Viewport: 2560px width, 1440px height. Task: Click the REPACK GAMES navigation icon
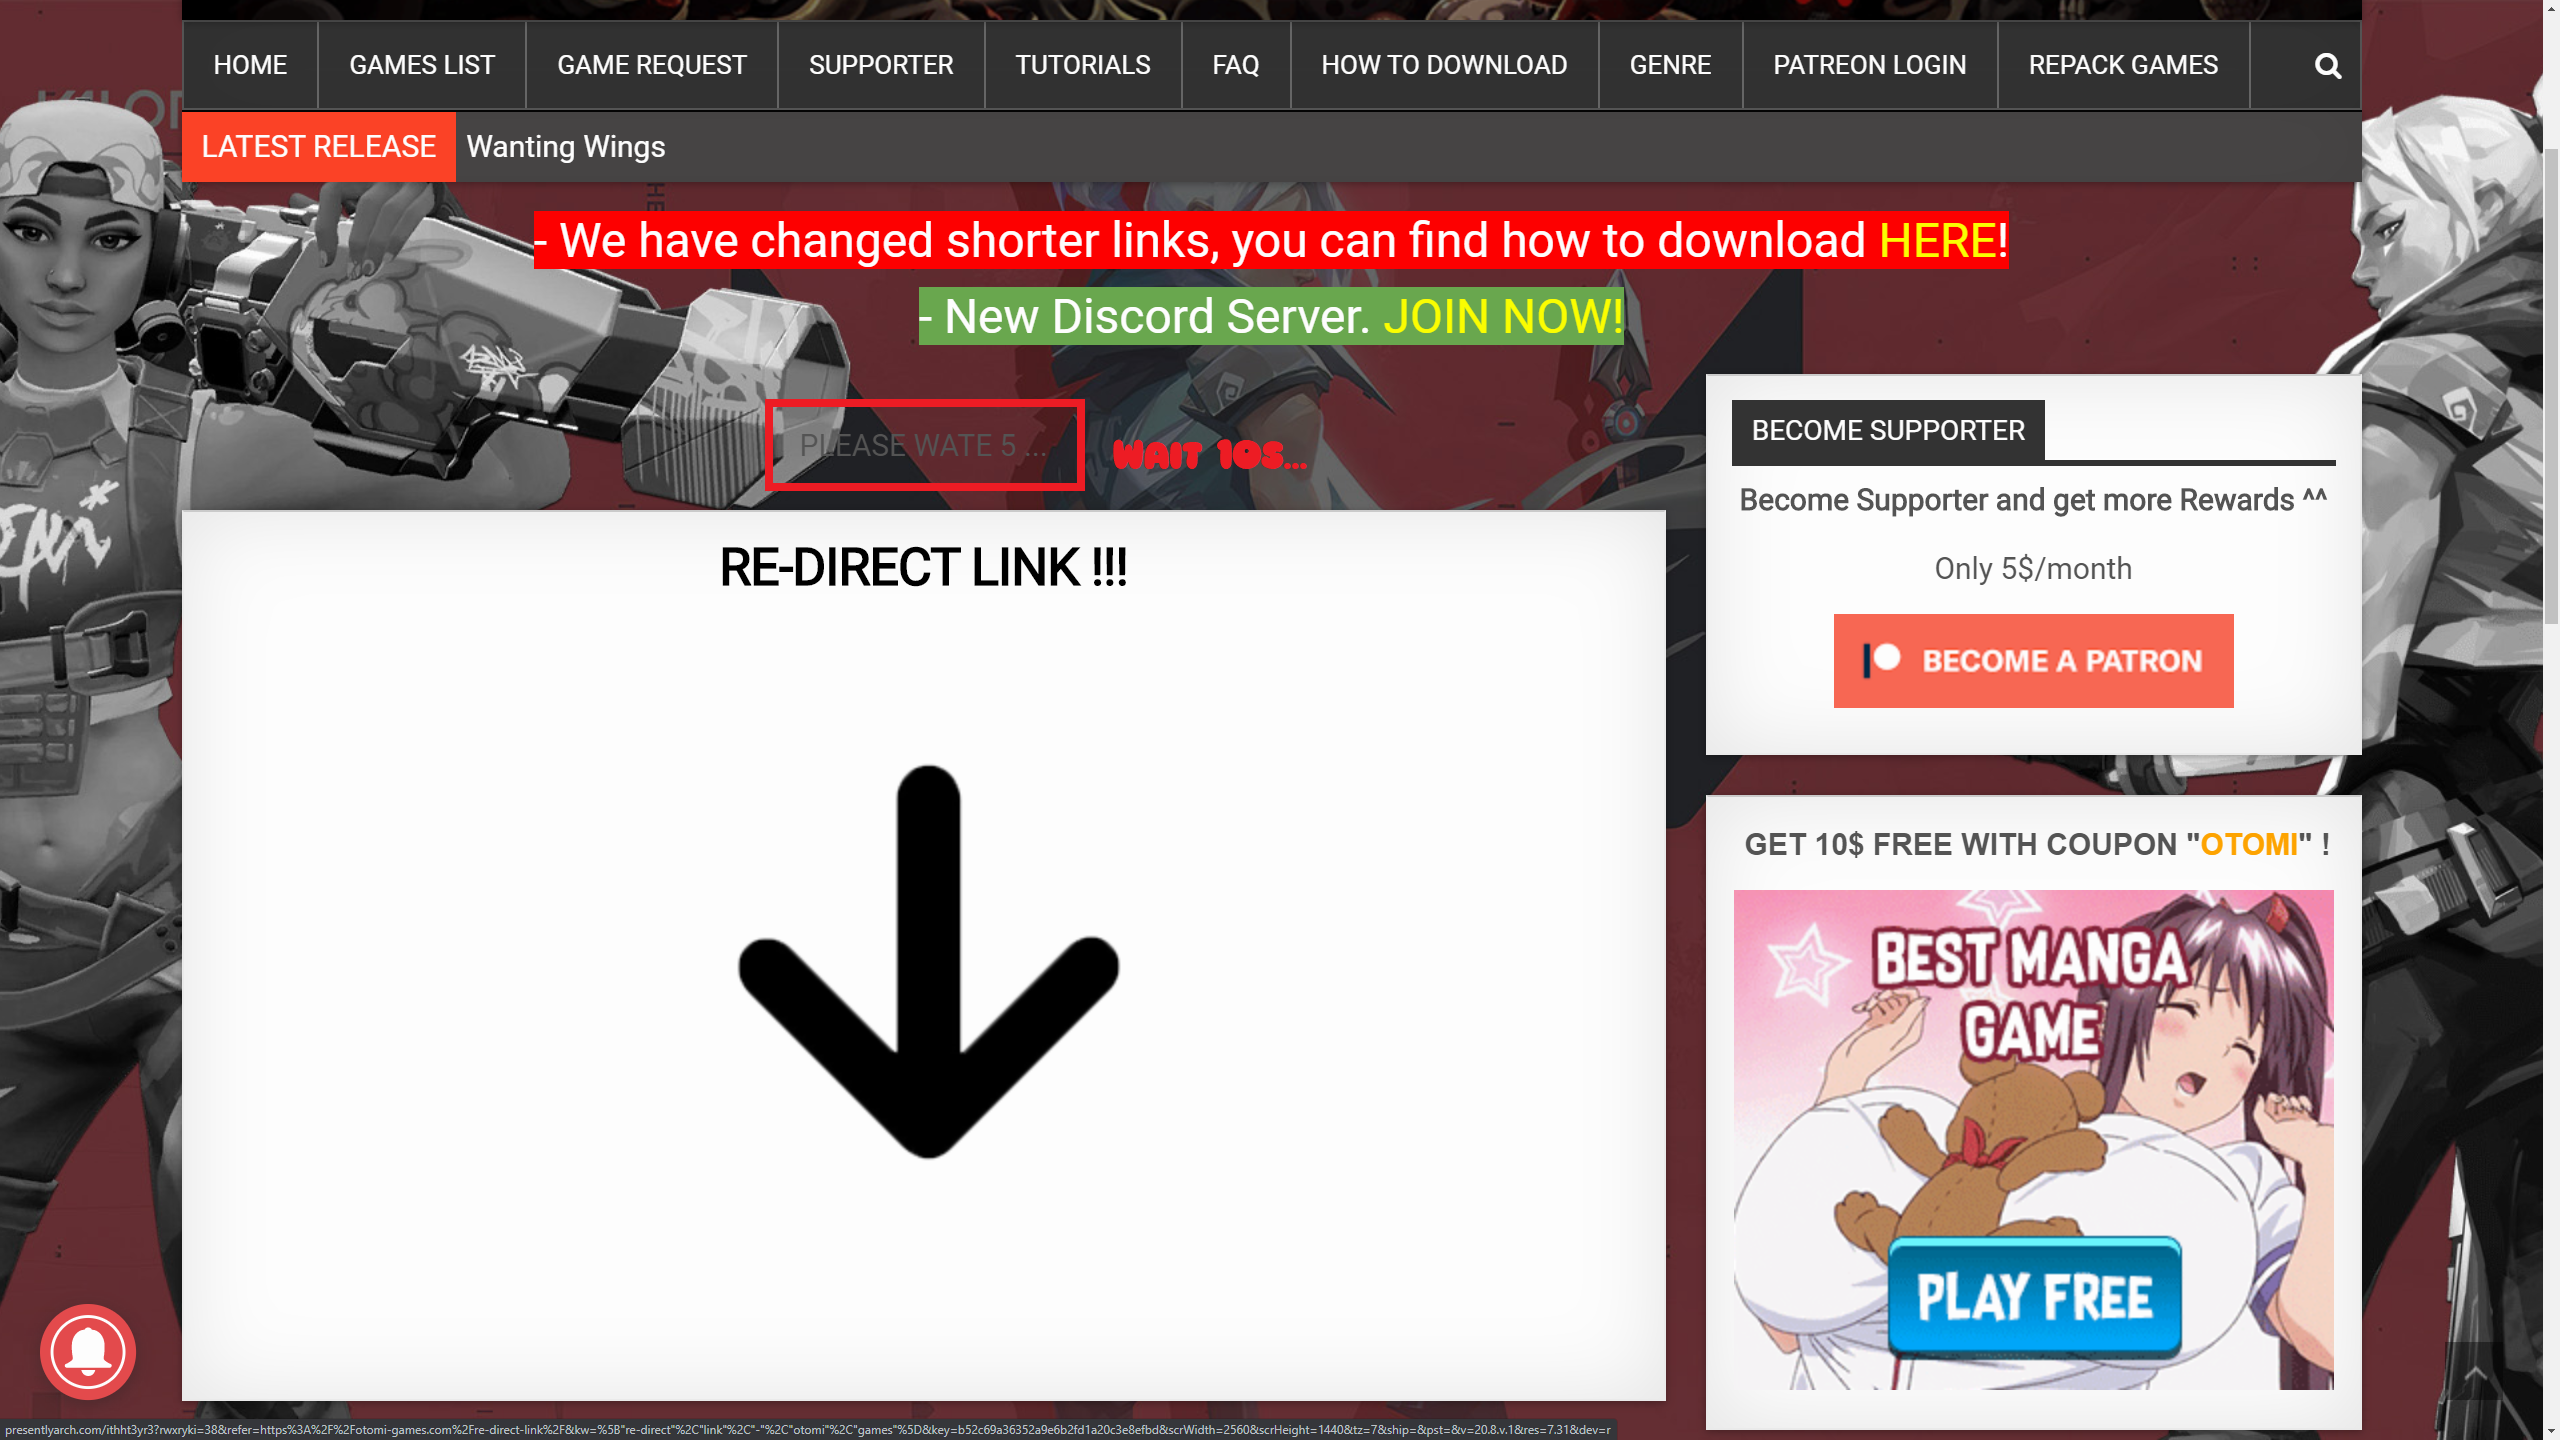pos(2122,65)
